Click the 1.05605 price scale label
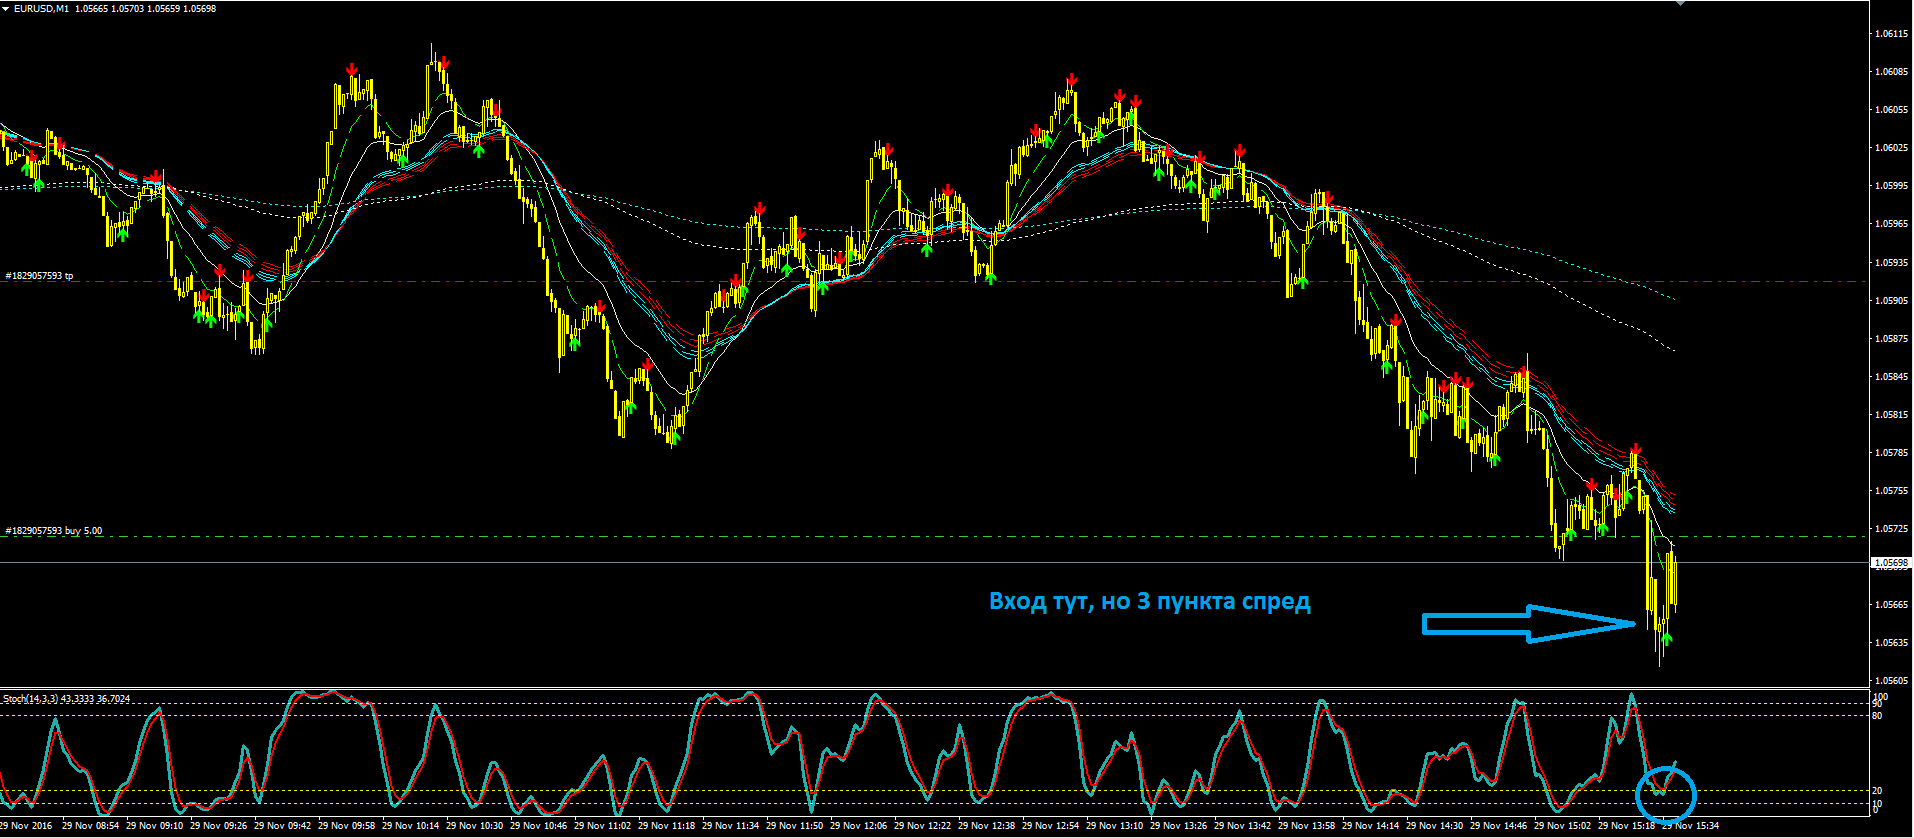The image size is (1914, 838). [1890, 680]
